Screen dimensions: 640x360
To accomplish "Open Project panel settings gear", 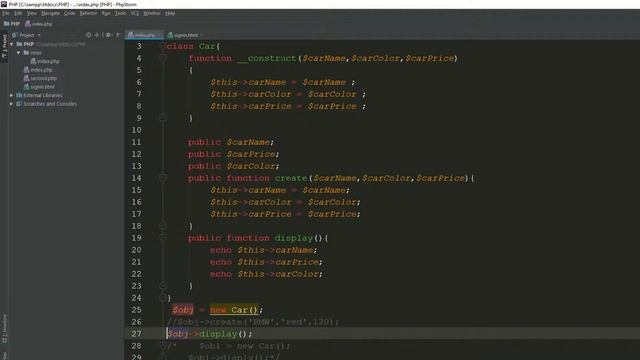I will [x=108, y=35].
